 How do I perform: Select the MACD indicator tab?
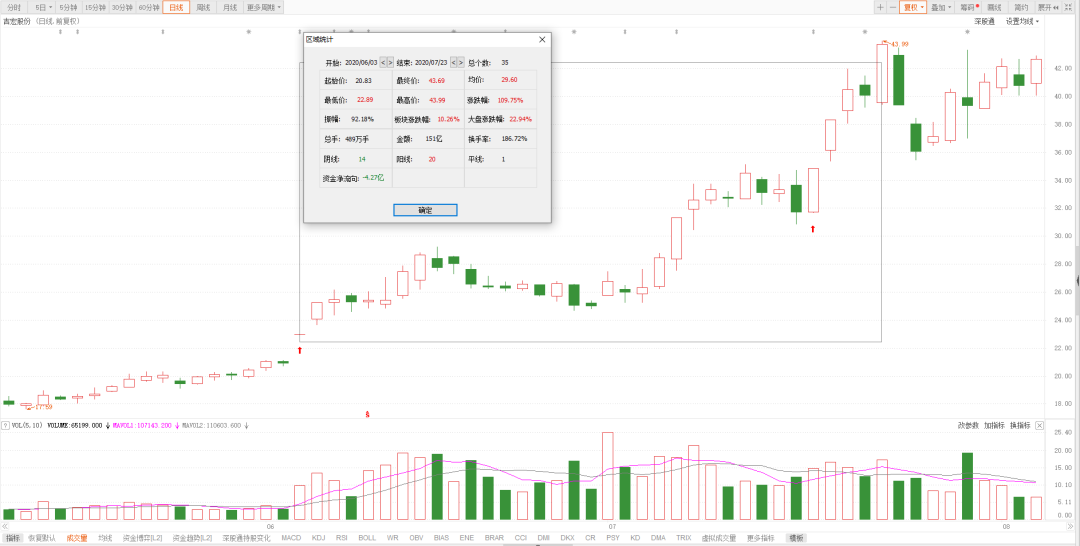click(291, 538)
